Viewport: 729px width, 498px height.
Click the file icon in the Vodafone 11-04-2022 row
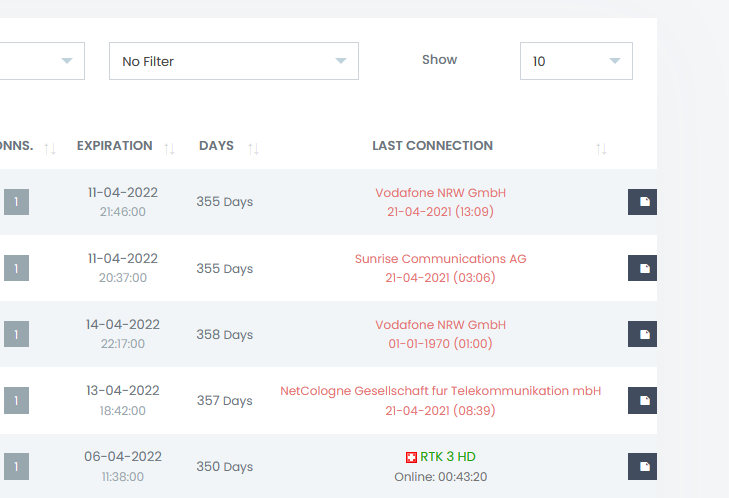click(x=643, y=202)
